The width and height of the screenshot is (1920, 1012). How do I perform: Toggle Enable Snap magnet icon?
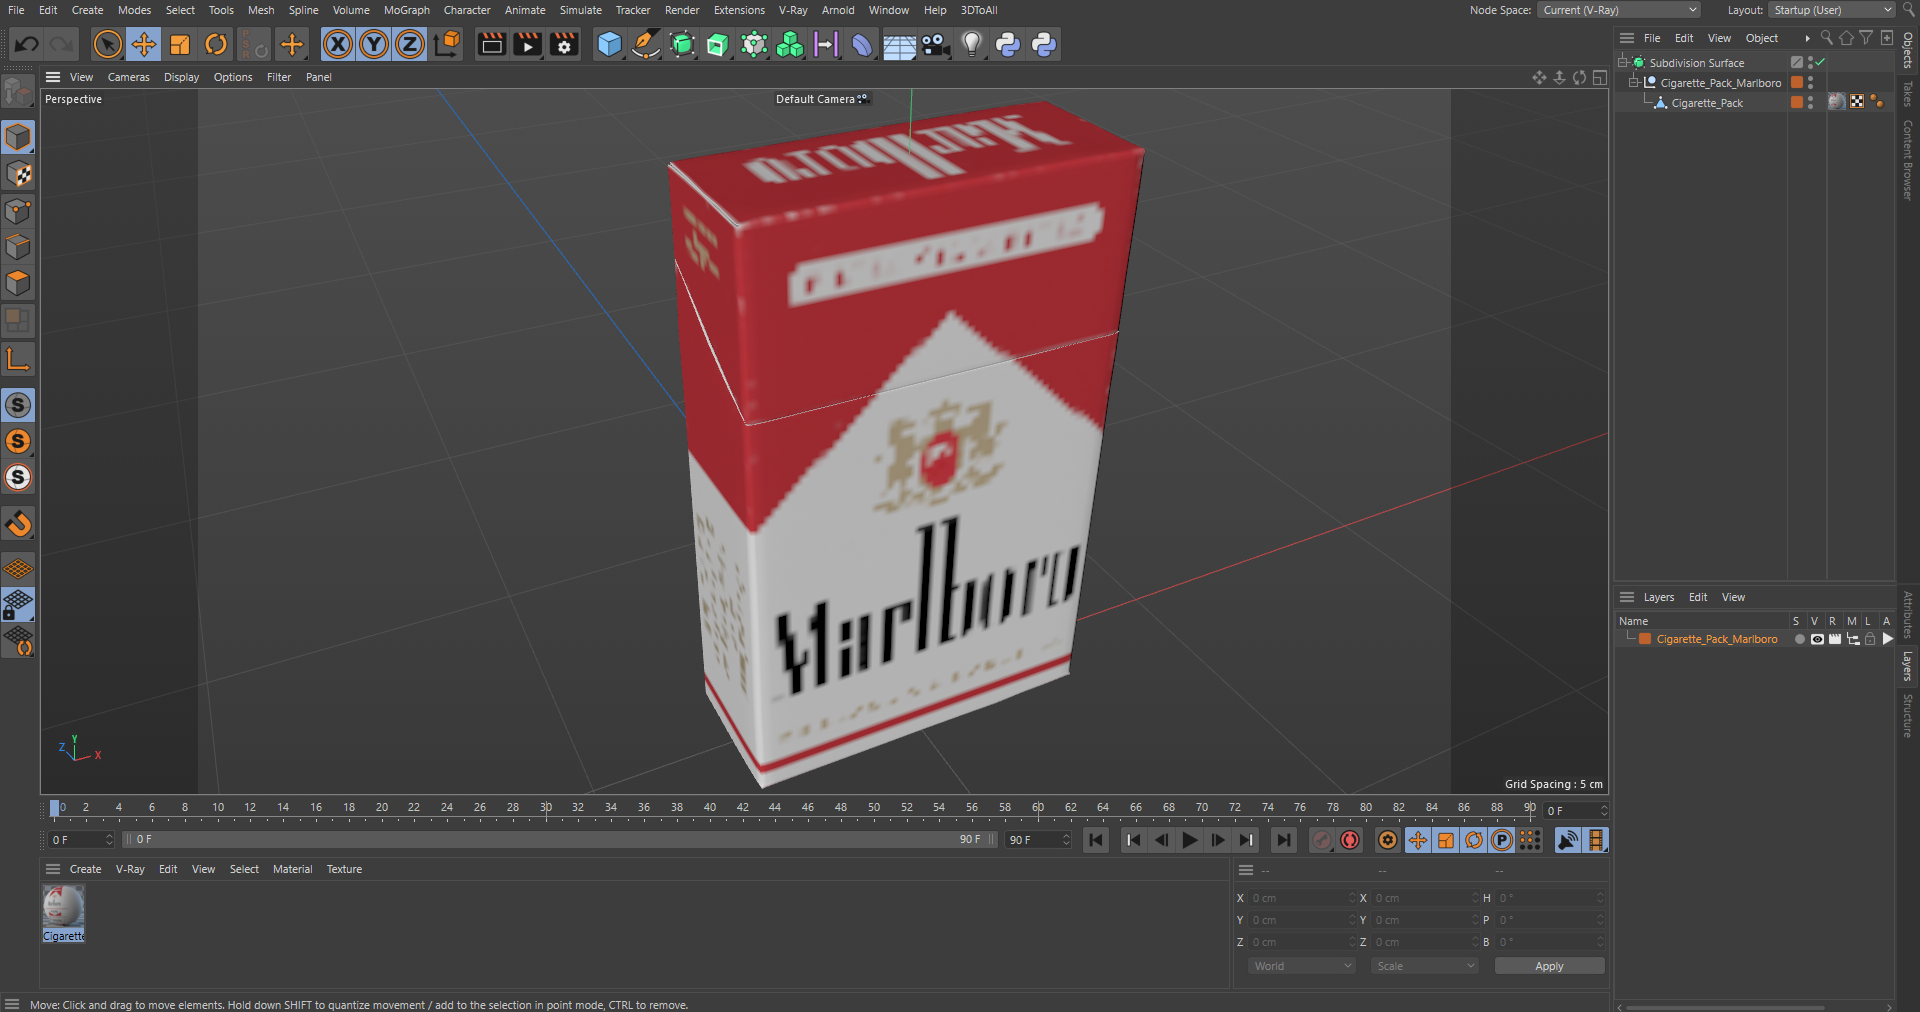[x=18, y=523]
